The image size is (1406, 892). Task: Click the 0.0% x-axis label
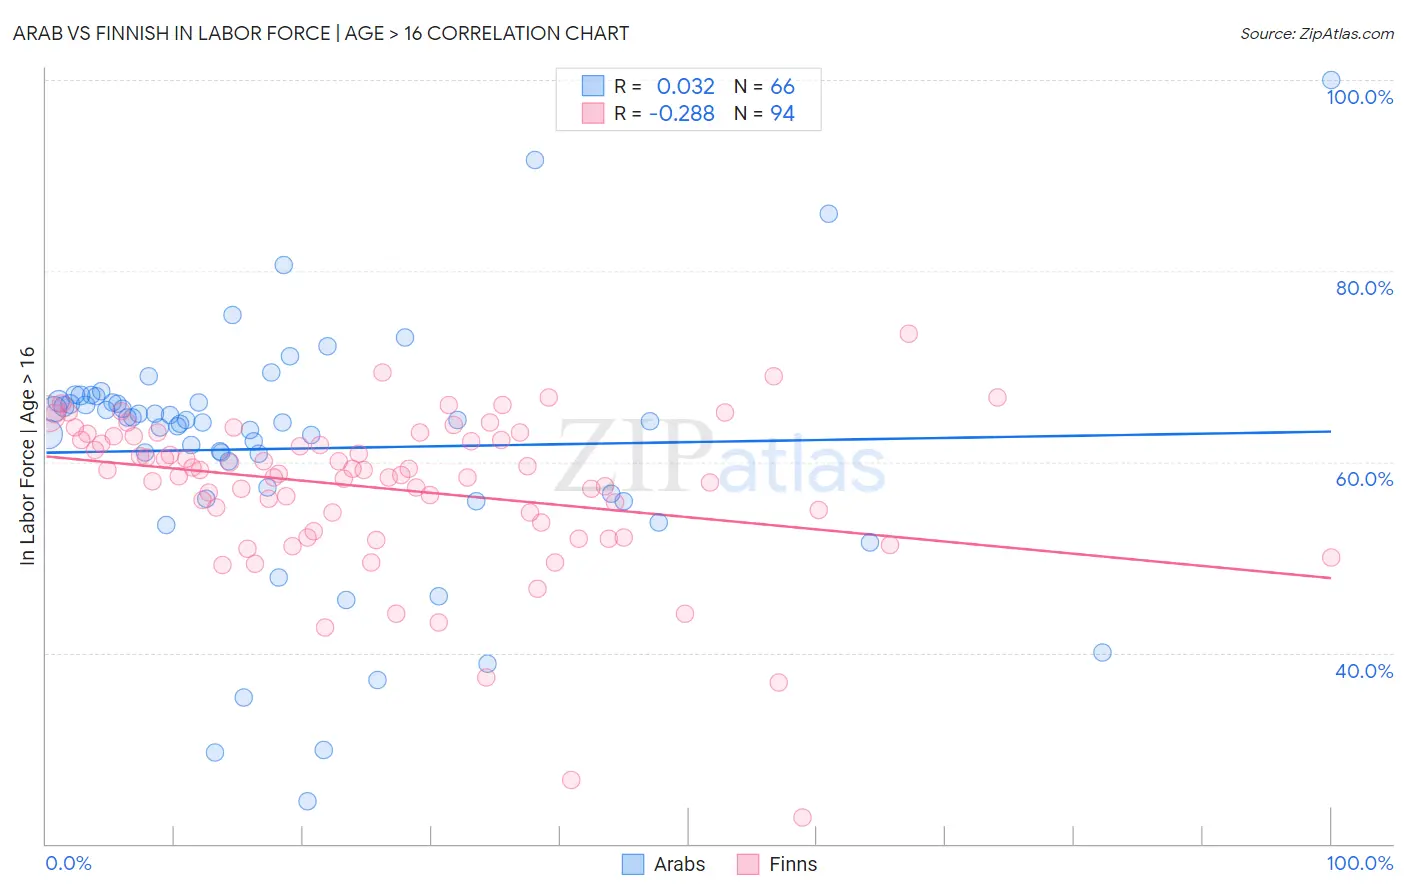click(x=68, y=863)
